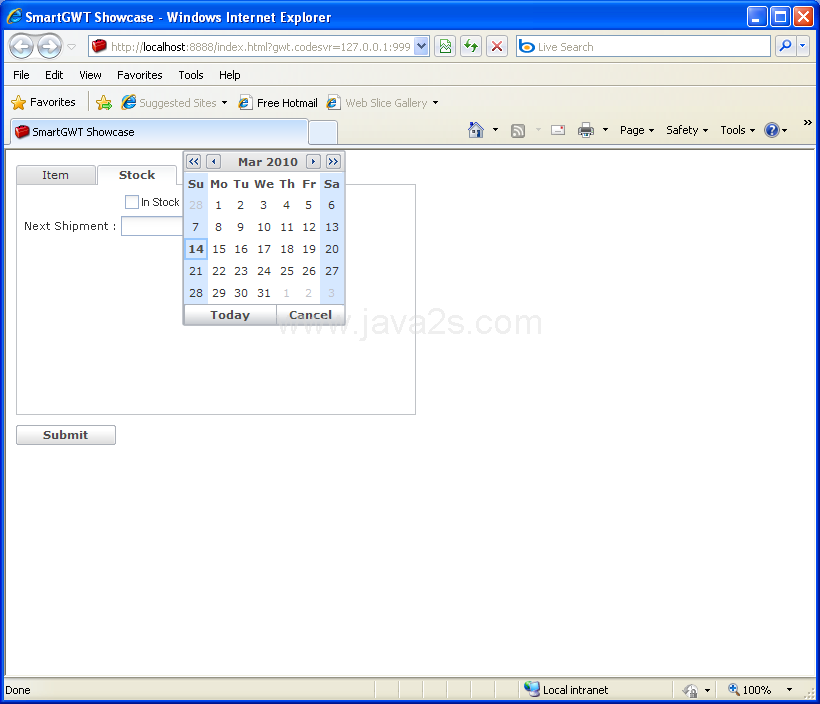Click the 100% zoom level button
This screenshot has height=704, width=820.
(750, 690)
